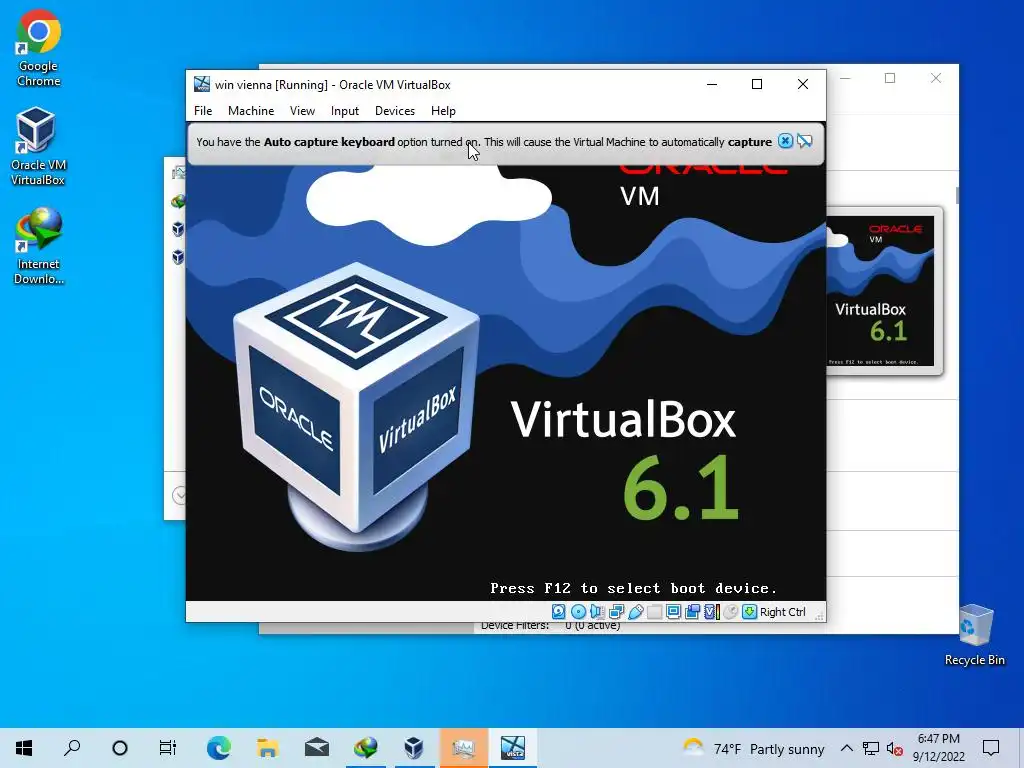Click the Auto capture keyboard notification text
Screen dimensions: 1024x768
(x=484, y=142)
